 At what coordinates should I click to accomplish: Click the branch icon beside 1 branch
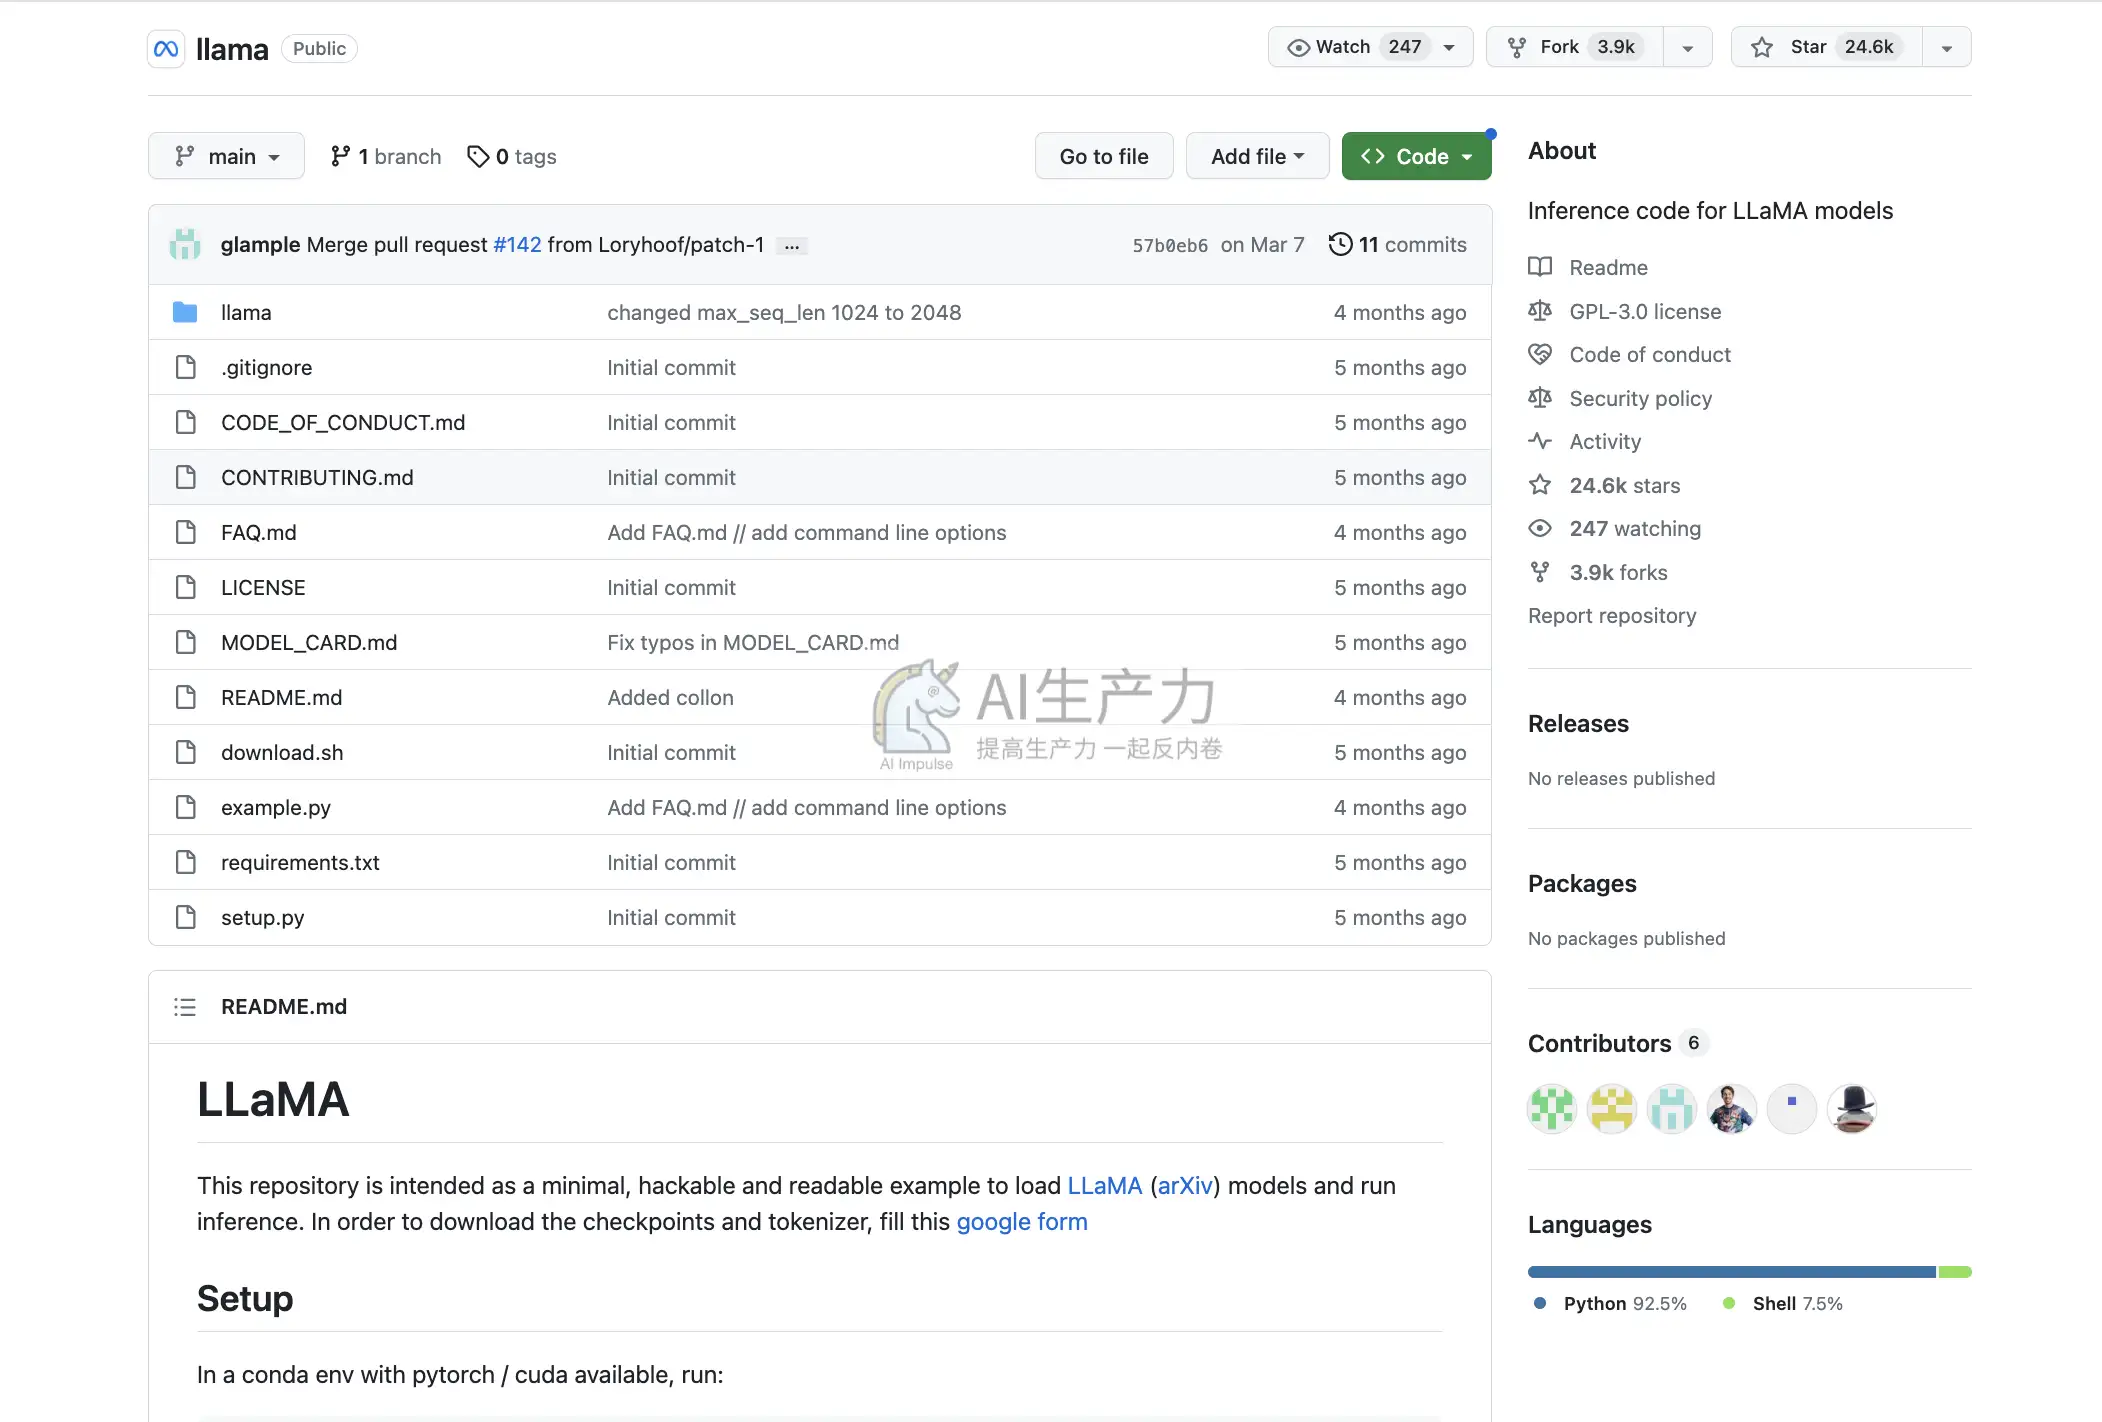pyautogui.click(x=340, y=156)
